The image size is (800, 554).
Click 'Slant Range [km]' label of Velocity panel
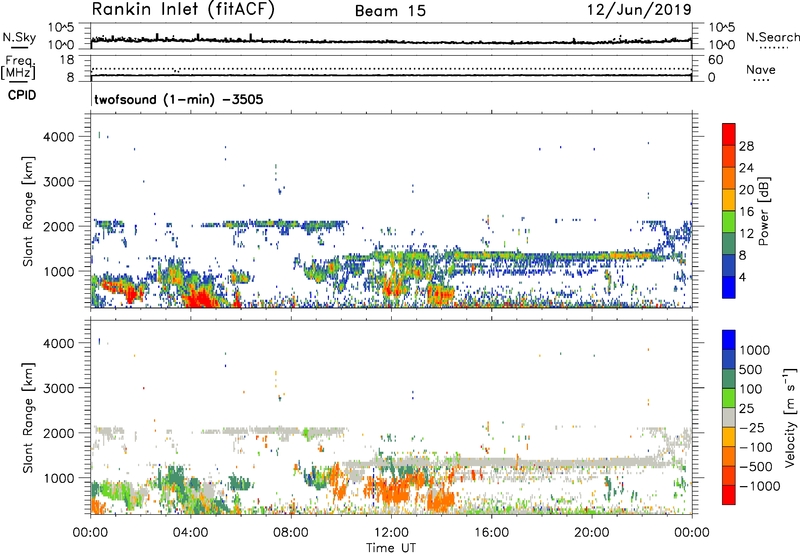click(x=28, y=417)
